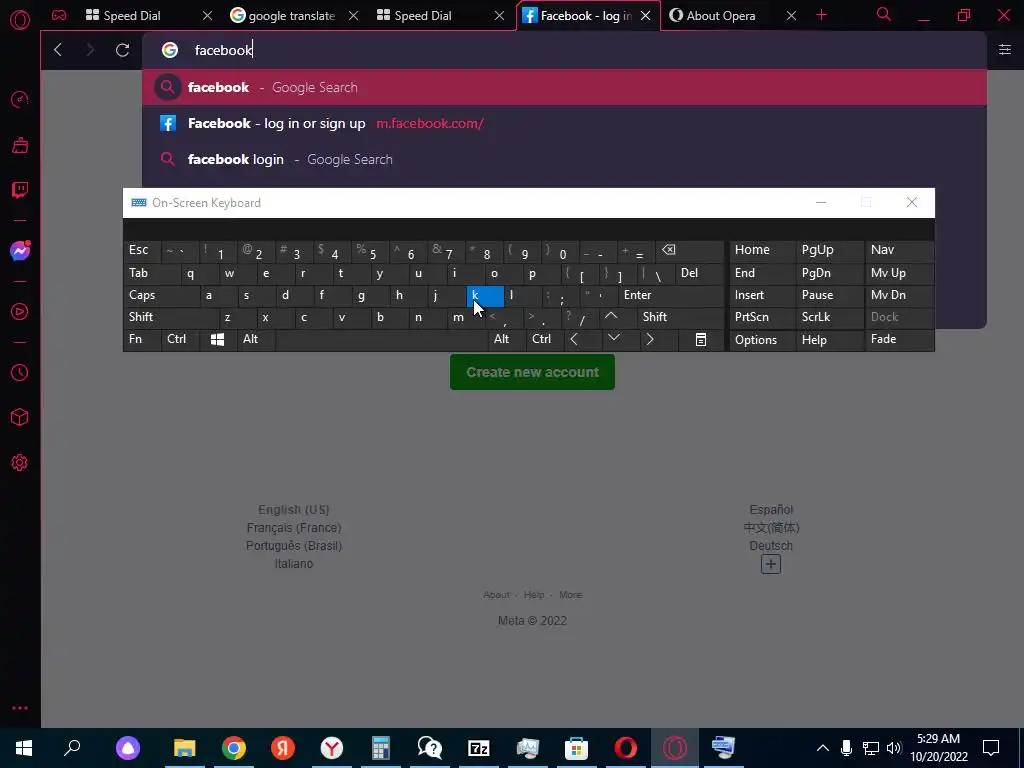1024x768 pixels.
Task: Open Messenger panel in sidebar
Action: (20, 251)
